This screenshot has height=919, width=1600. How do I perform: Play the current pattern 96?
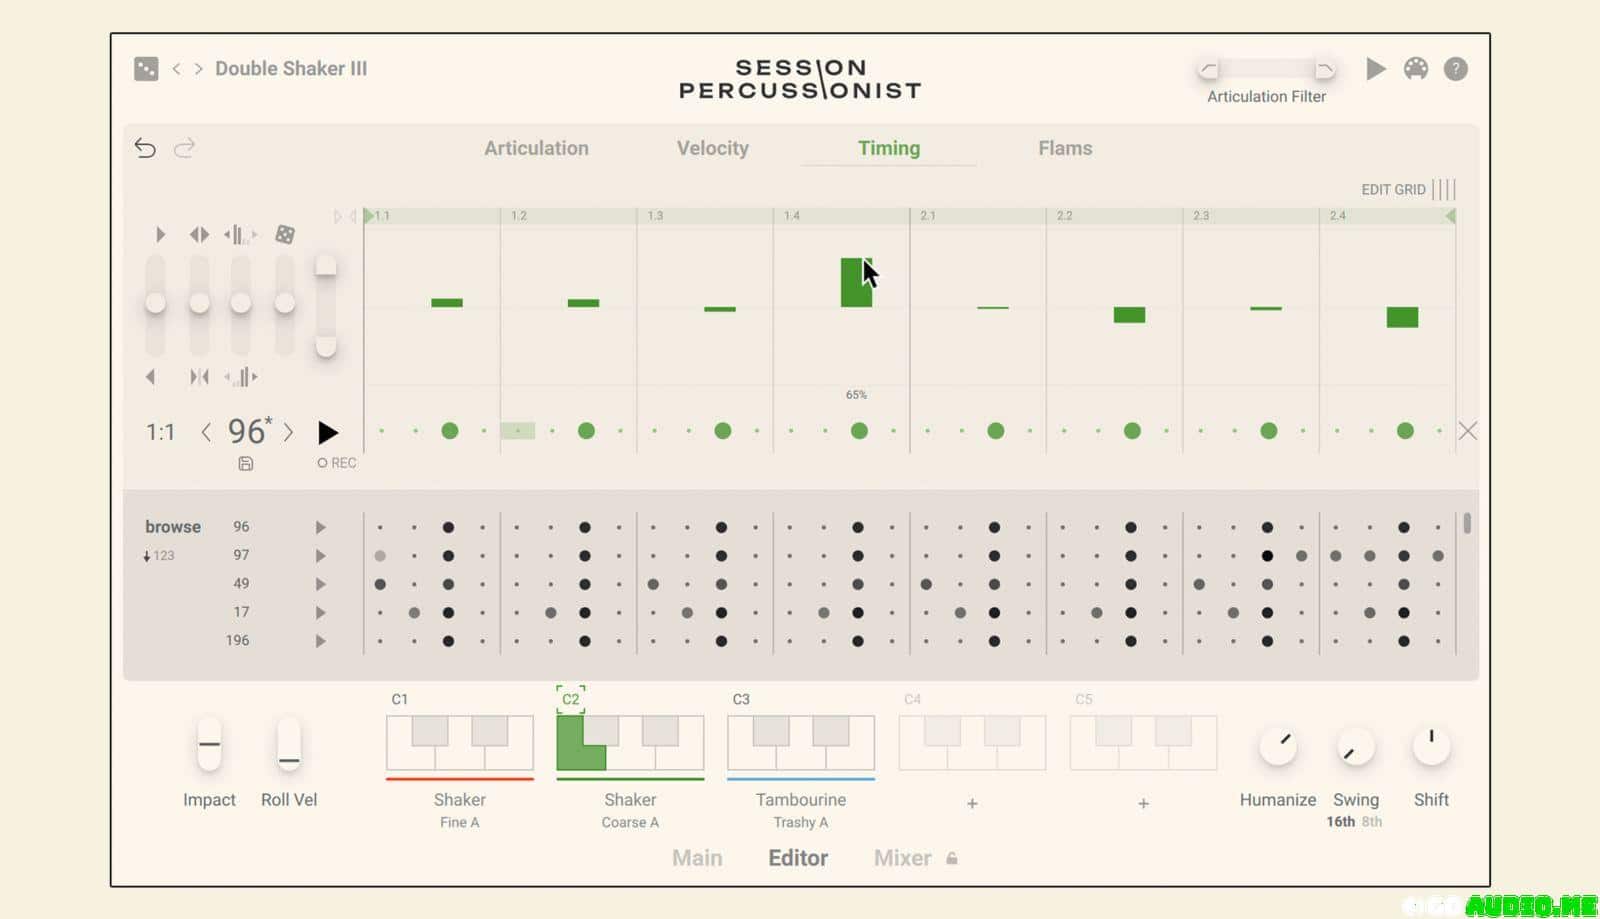(327, 432)
